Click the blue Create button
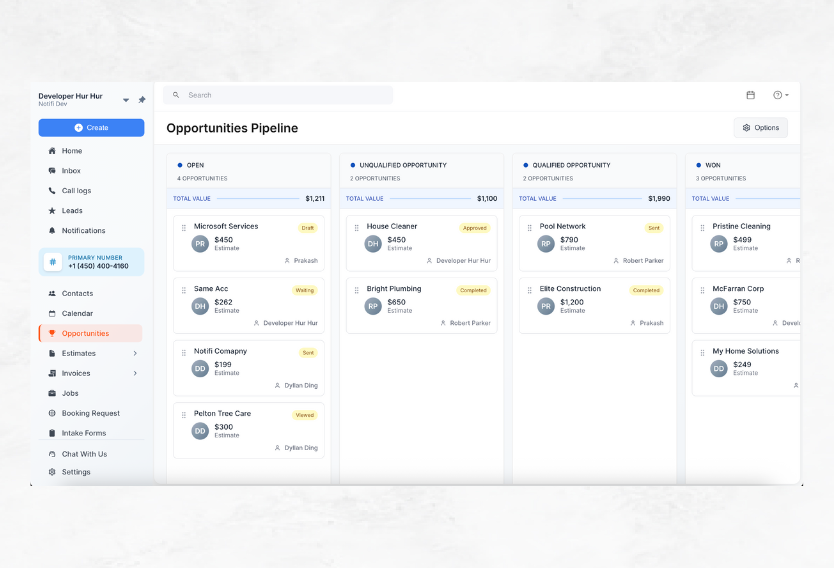Screen dimensions: 834x568 [x=91, y=128]
